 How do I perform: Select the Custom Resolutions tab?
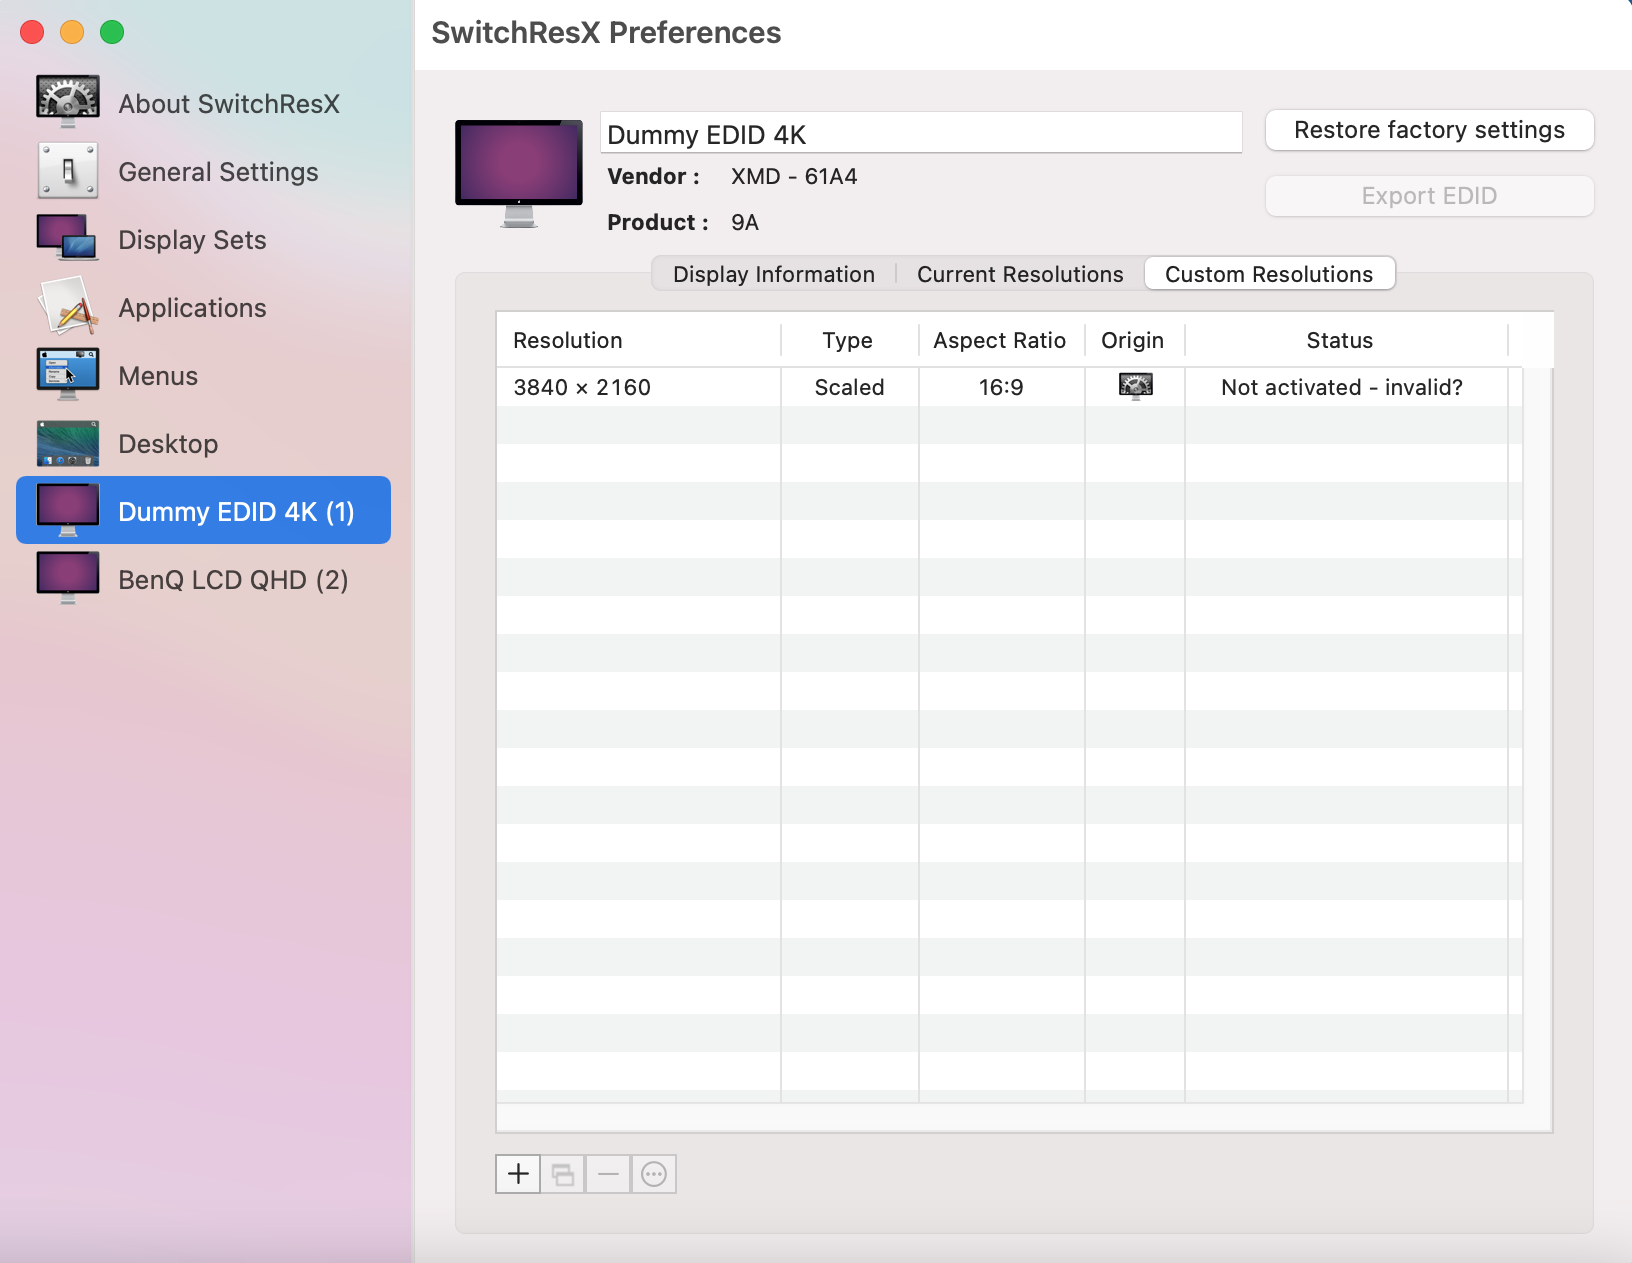(1268, 274)
